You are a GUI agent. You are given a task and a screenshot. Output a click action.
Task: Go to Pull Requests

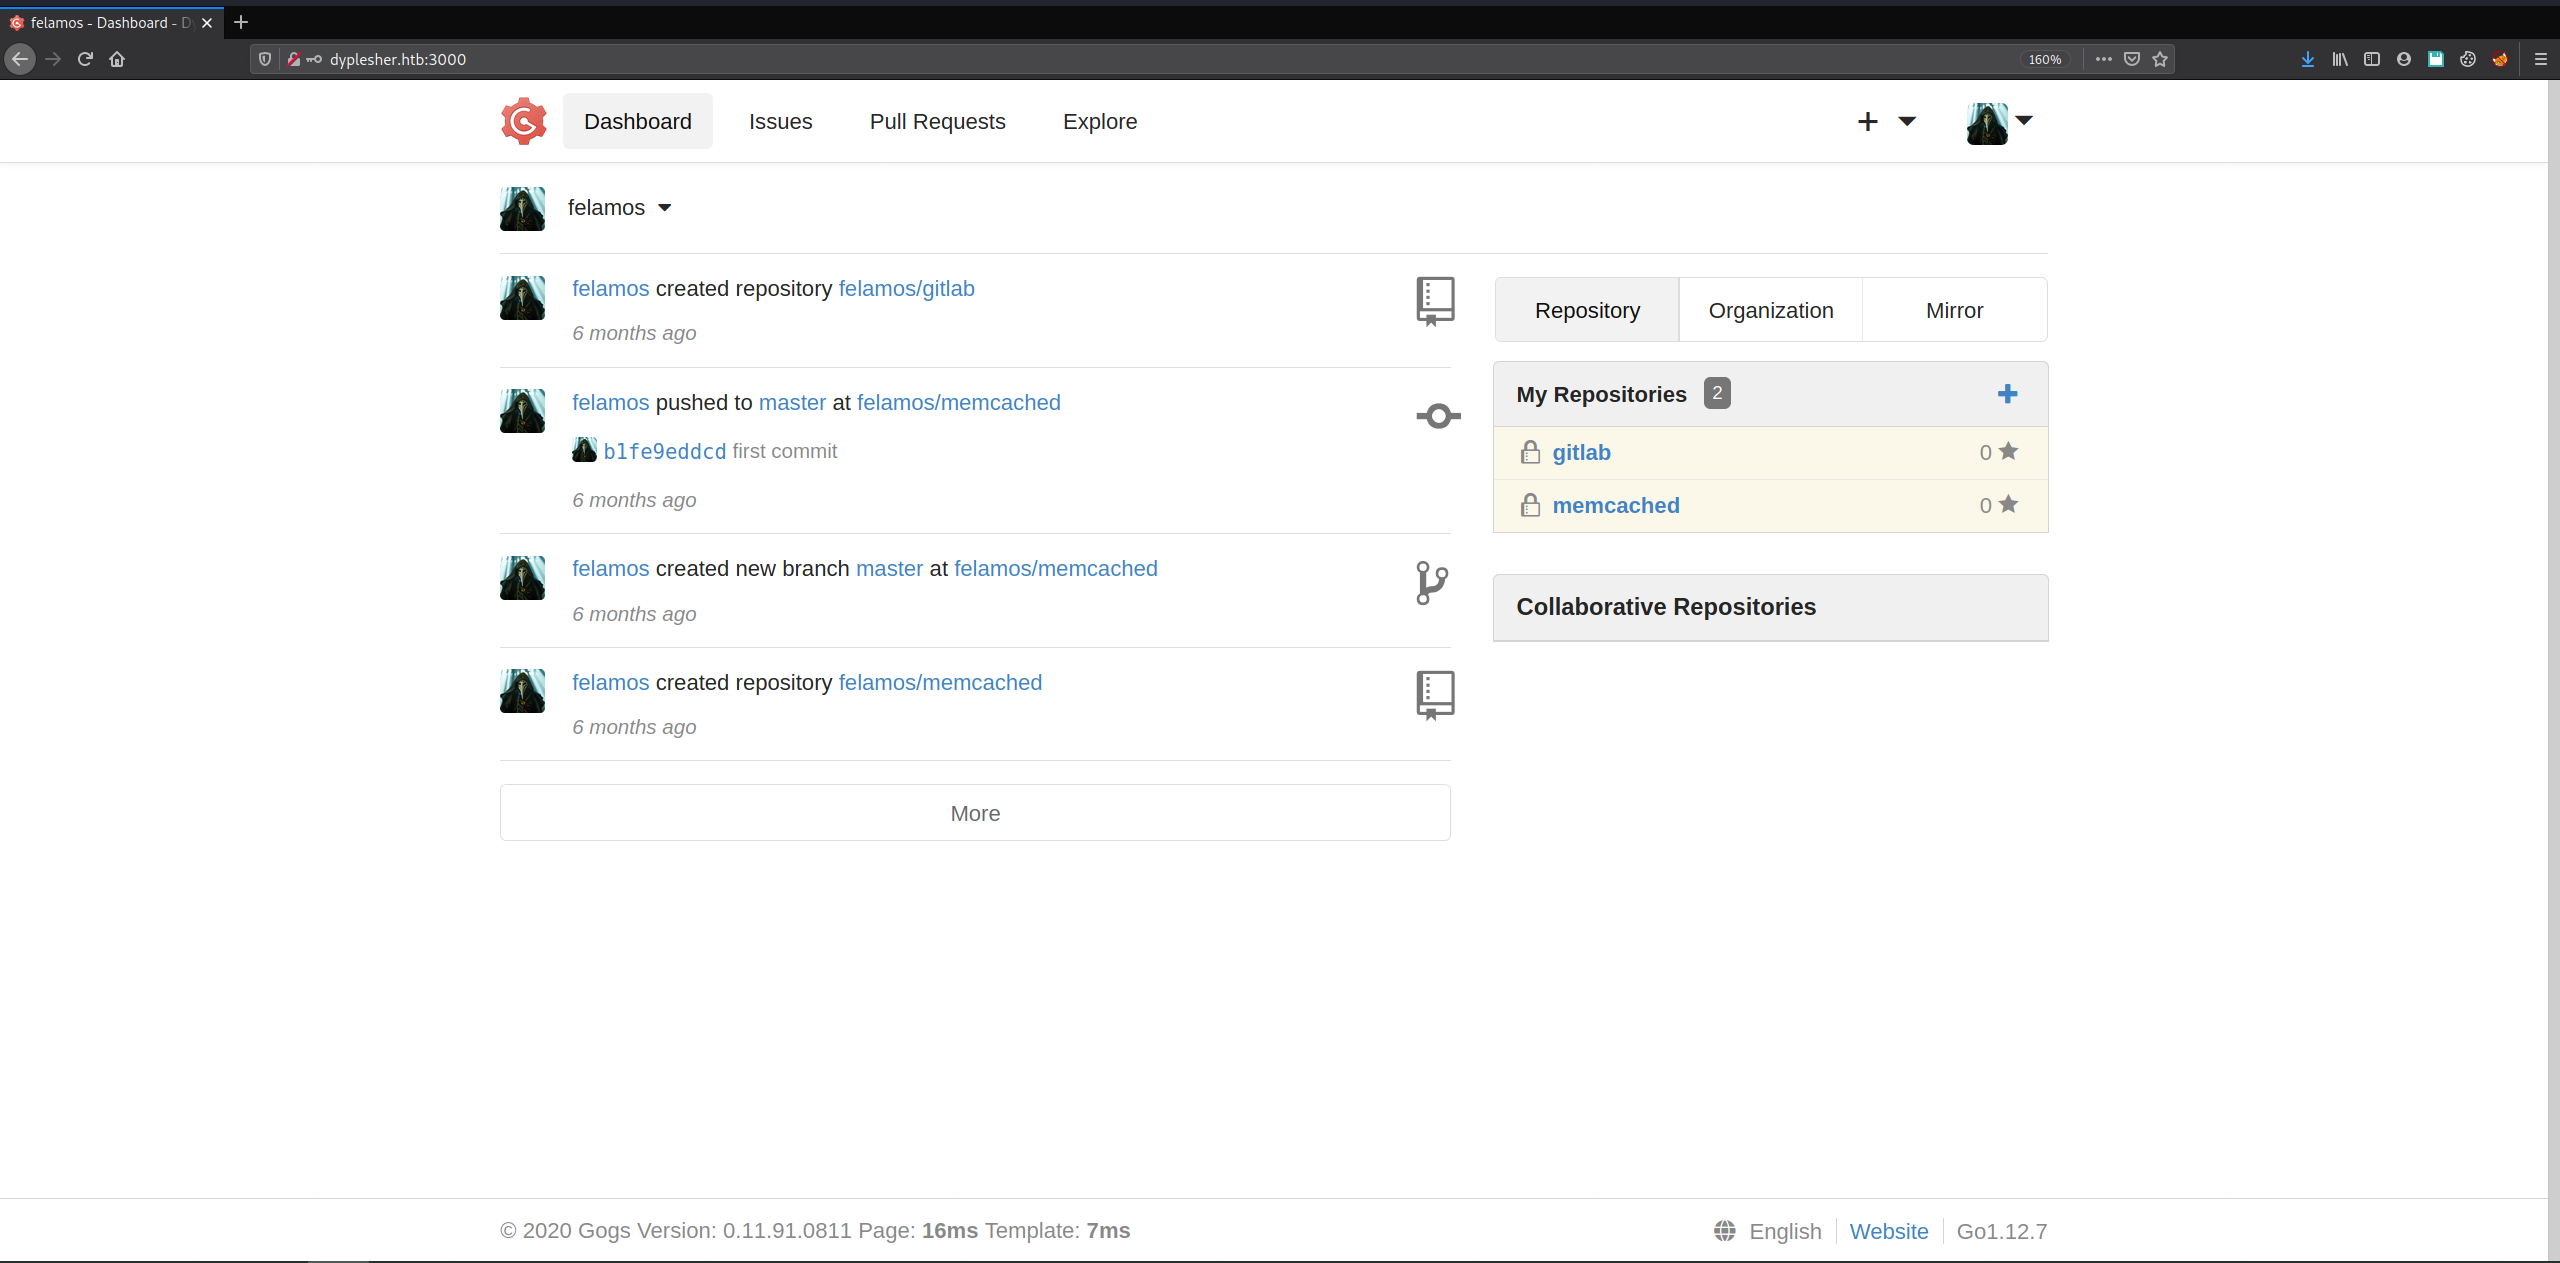938,121
